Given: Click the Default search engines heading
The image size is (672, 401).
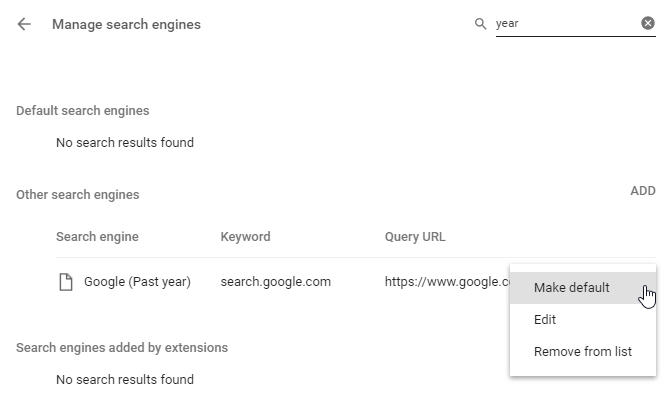Looking at the screenshot, I should click(x=82, y=111).
